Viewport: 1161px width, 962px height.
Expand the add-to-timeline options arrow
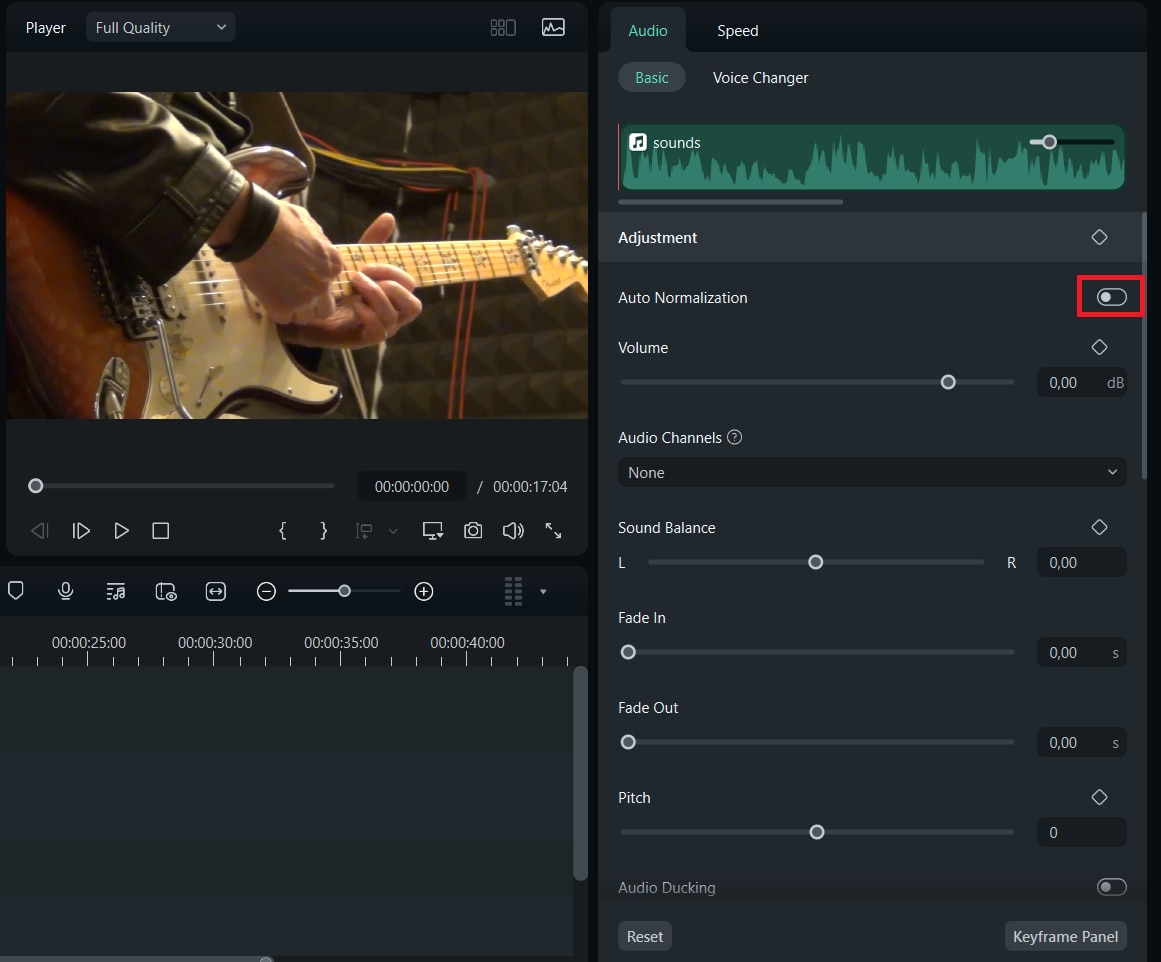pos(393,531)
